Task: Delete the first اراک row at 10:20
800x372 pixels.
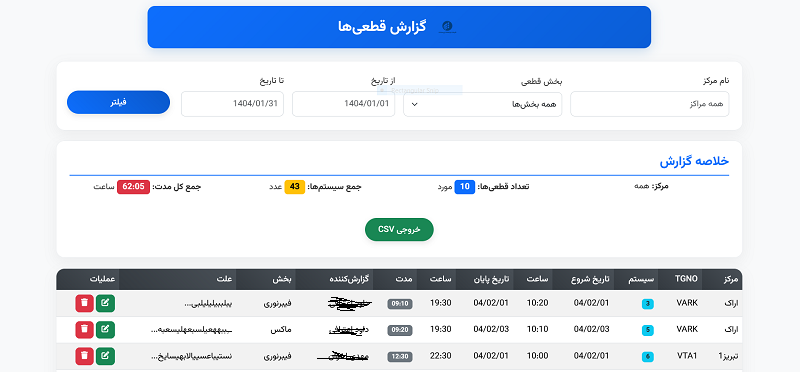Action: coord(84,303)
